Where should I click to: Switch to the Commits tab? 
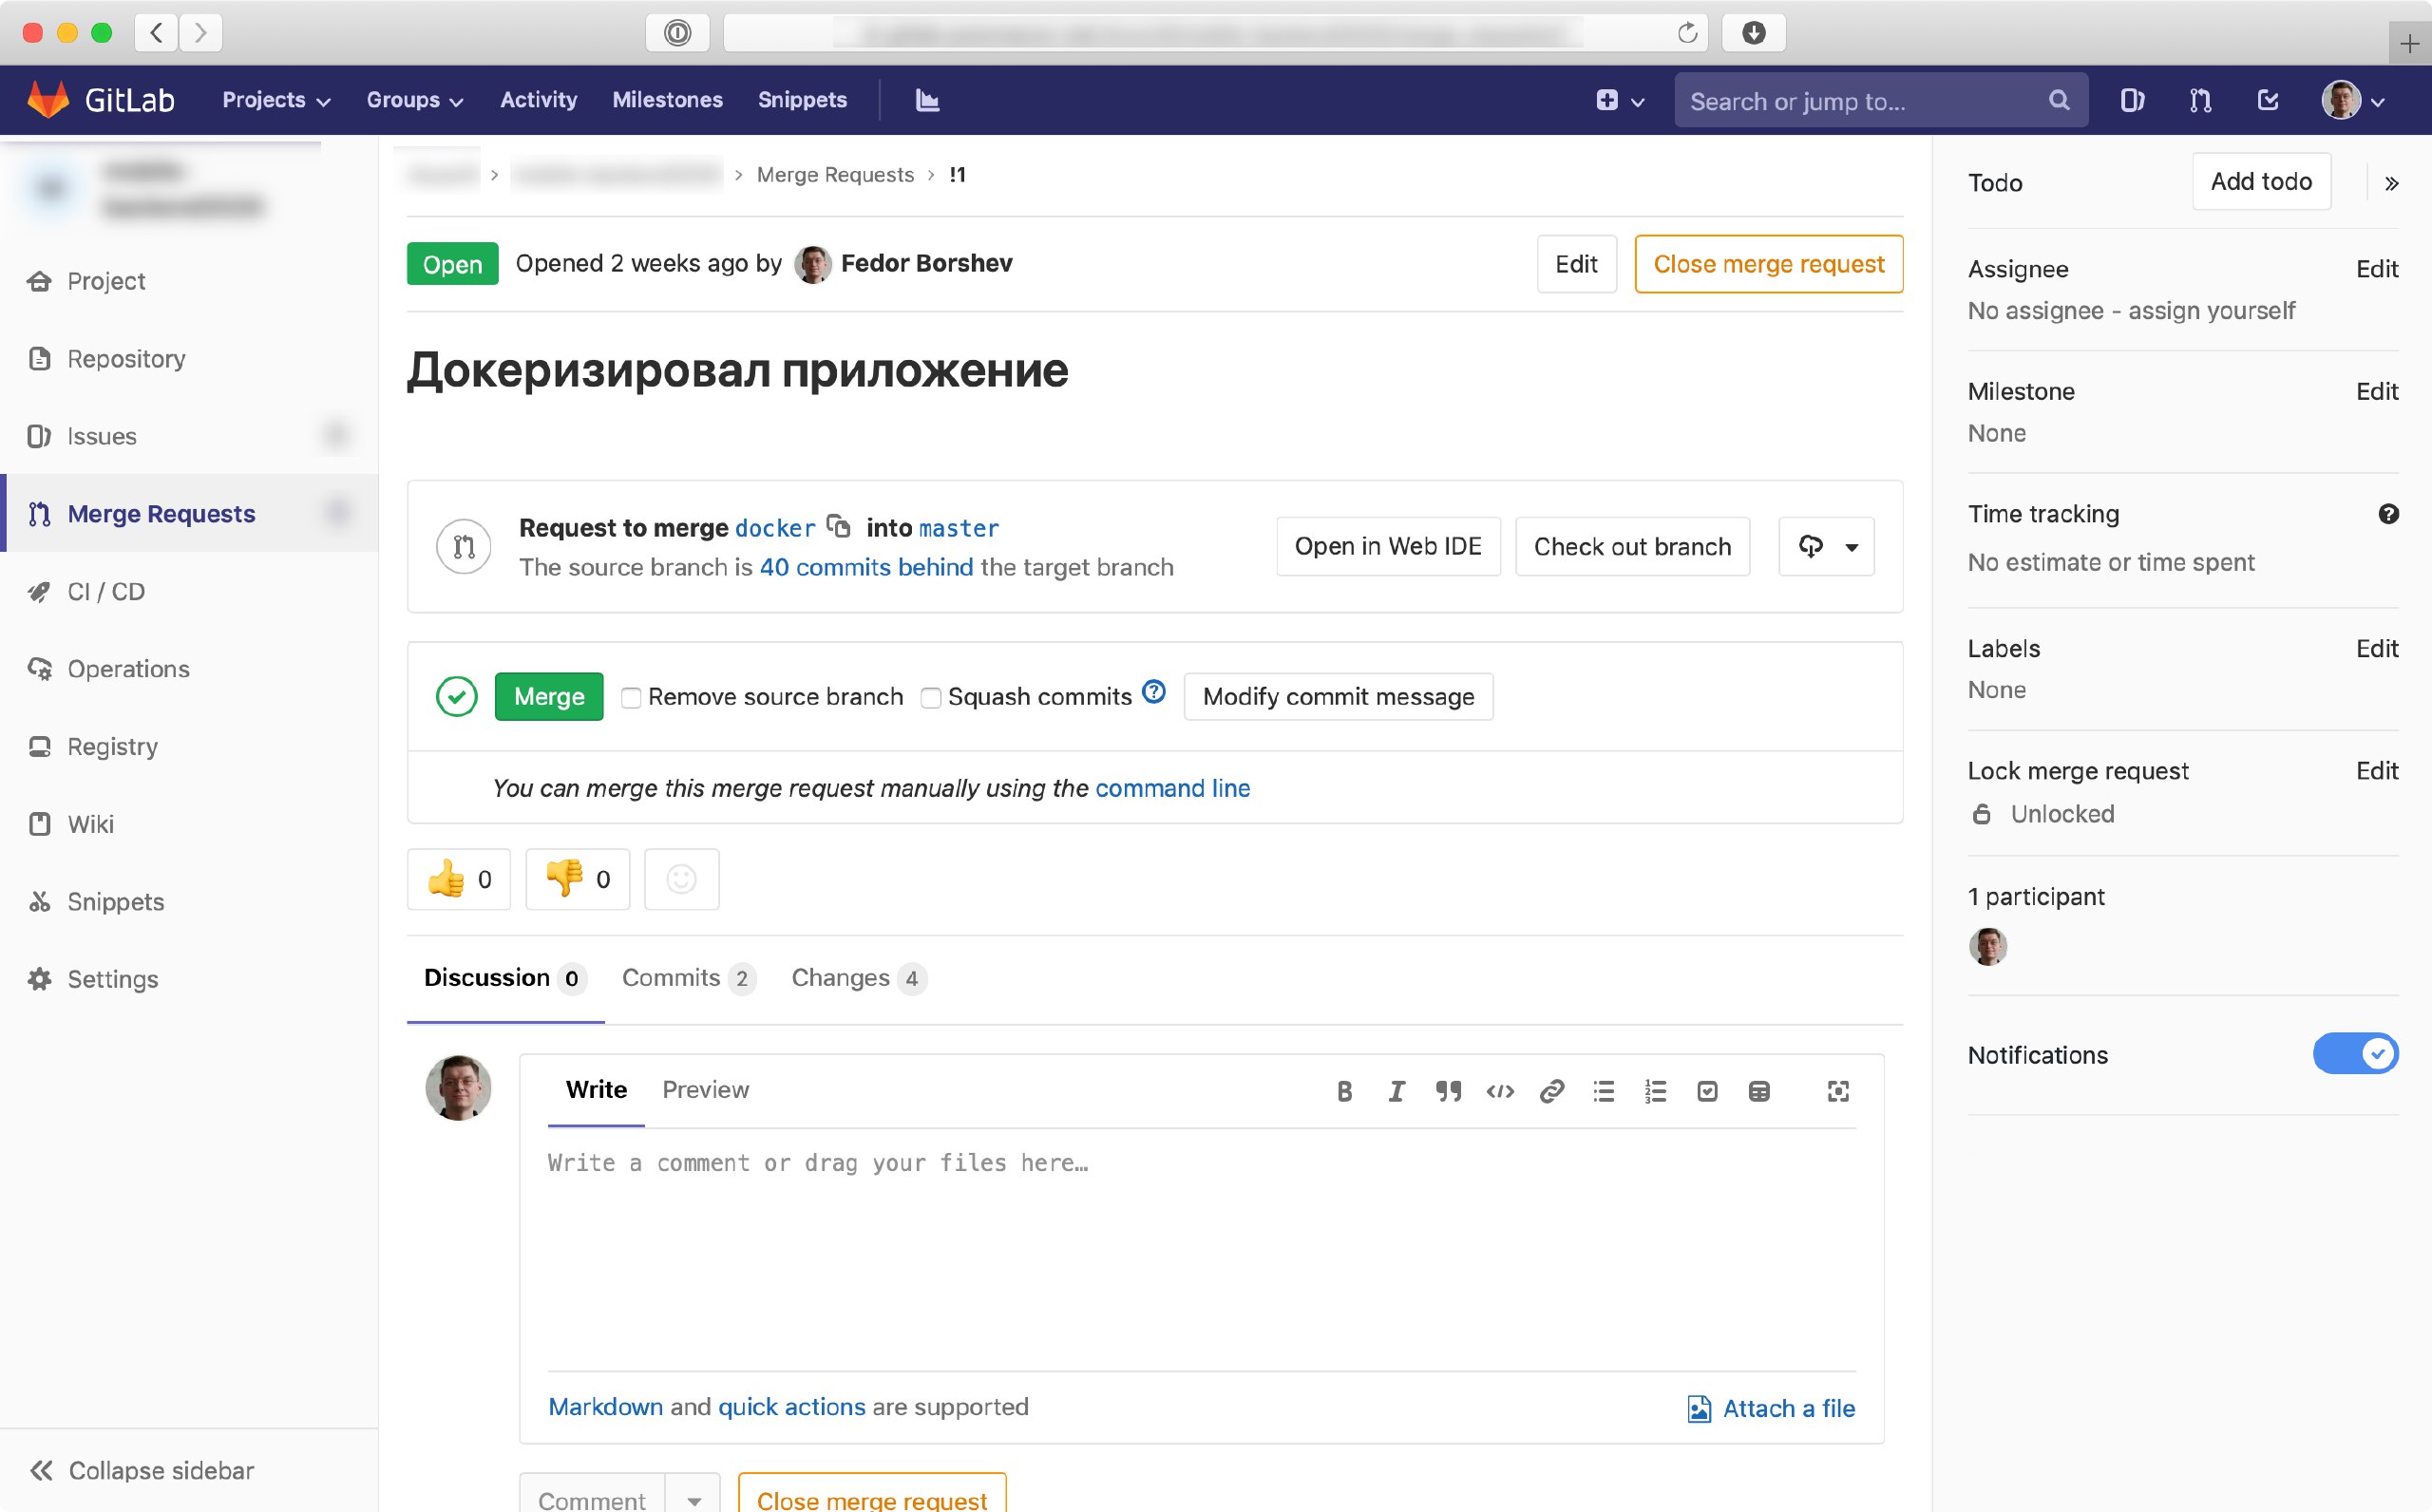(688, 978)
